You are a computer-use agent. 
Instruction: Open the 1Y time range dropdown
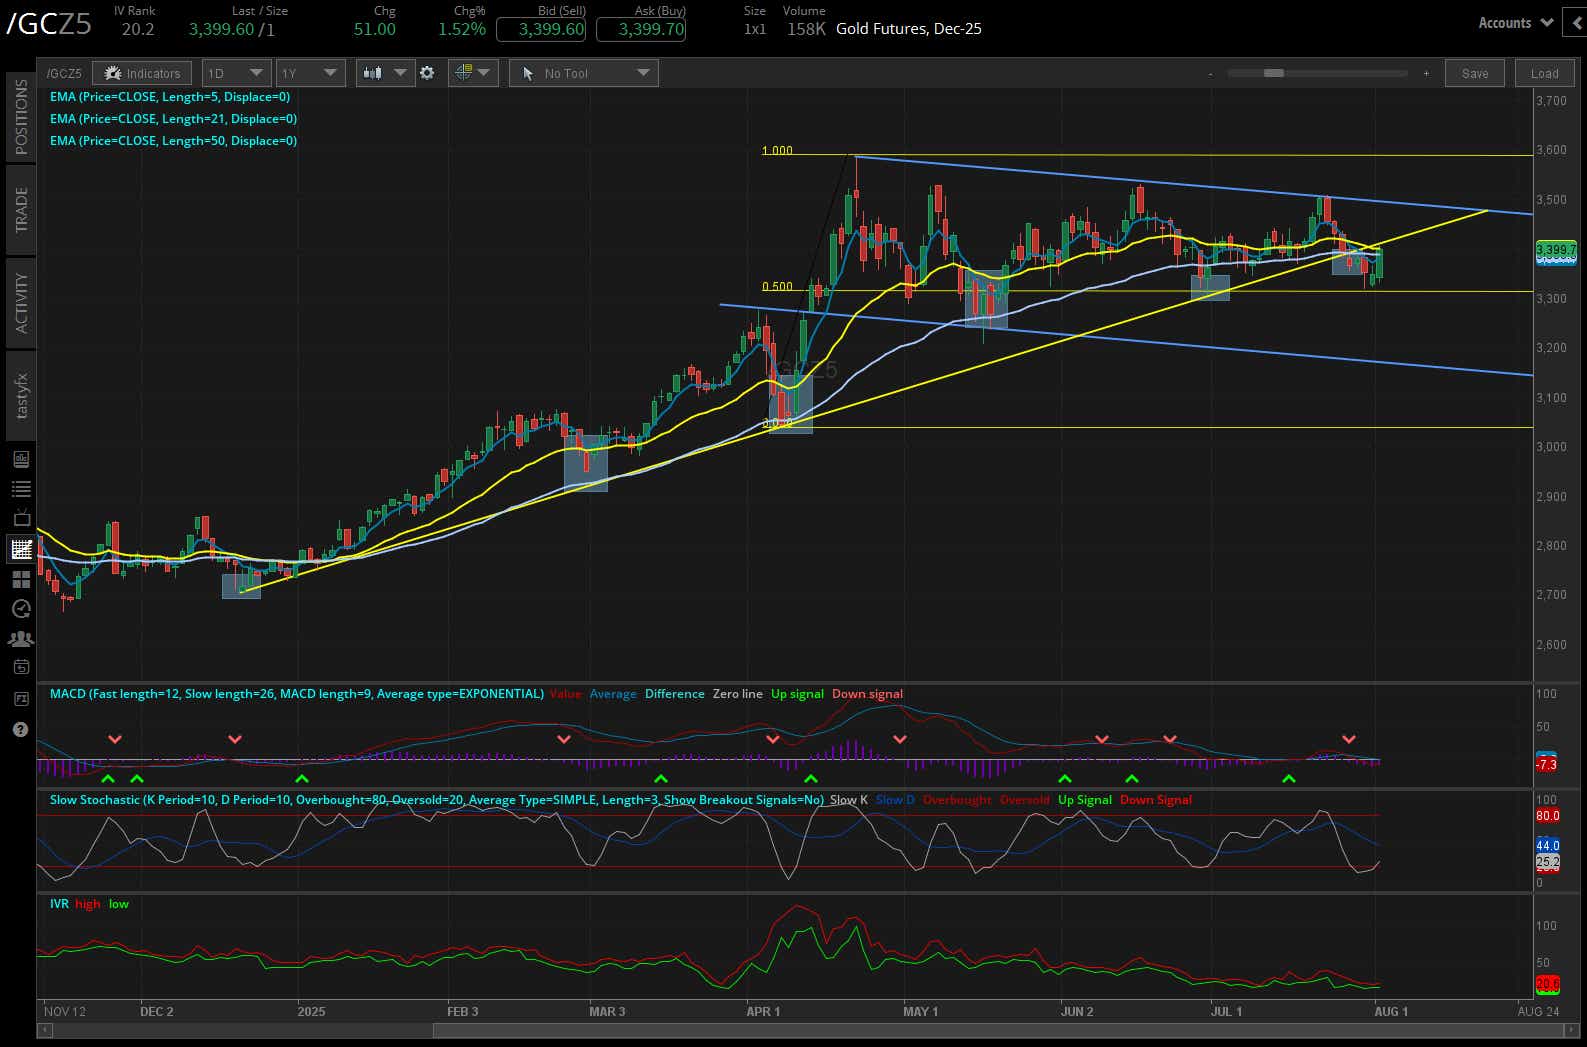click(310, 73)
